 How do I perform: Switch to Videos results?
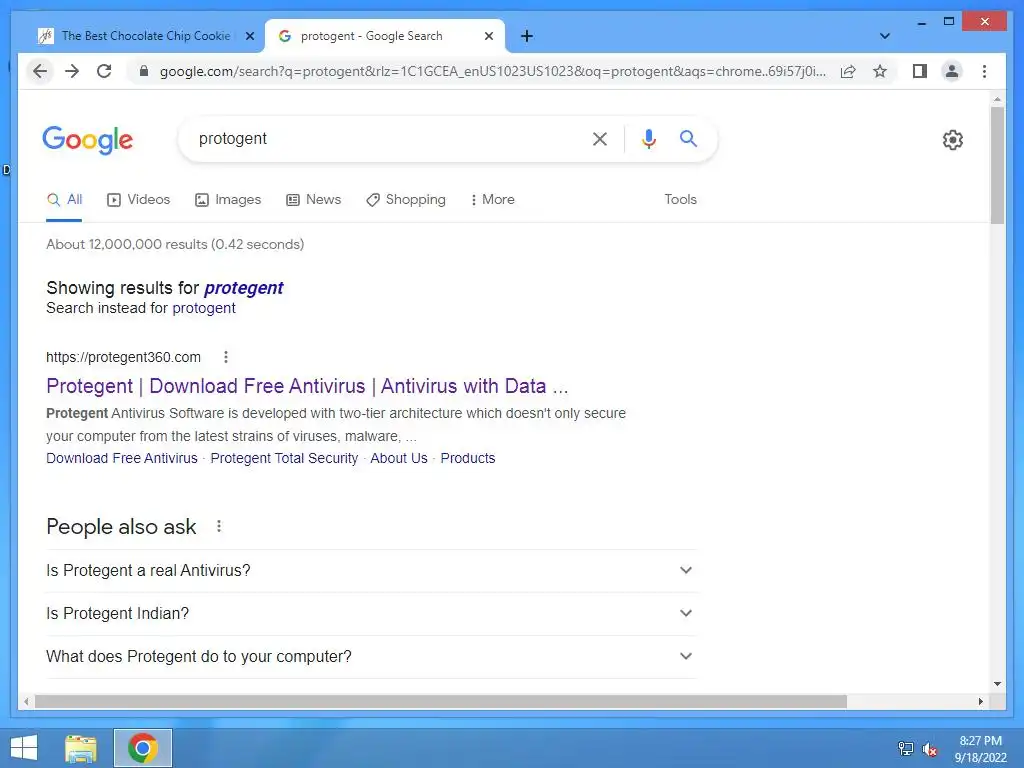tap(138, 200)
